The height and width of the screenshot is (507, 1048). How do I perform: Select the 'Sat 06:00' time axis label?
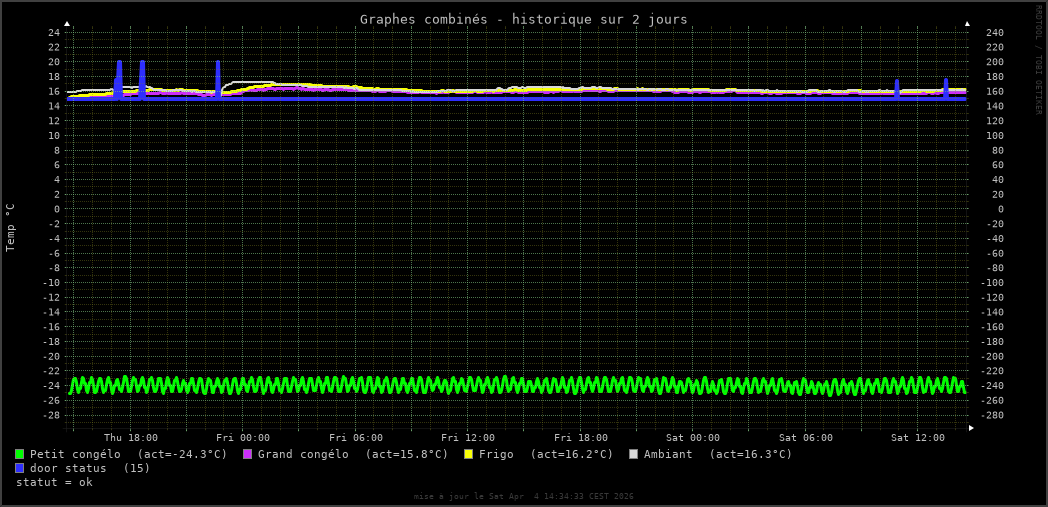coord(806,438)
